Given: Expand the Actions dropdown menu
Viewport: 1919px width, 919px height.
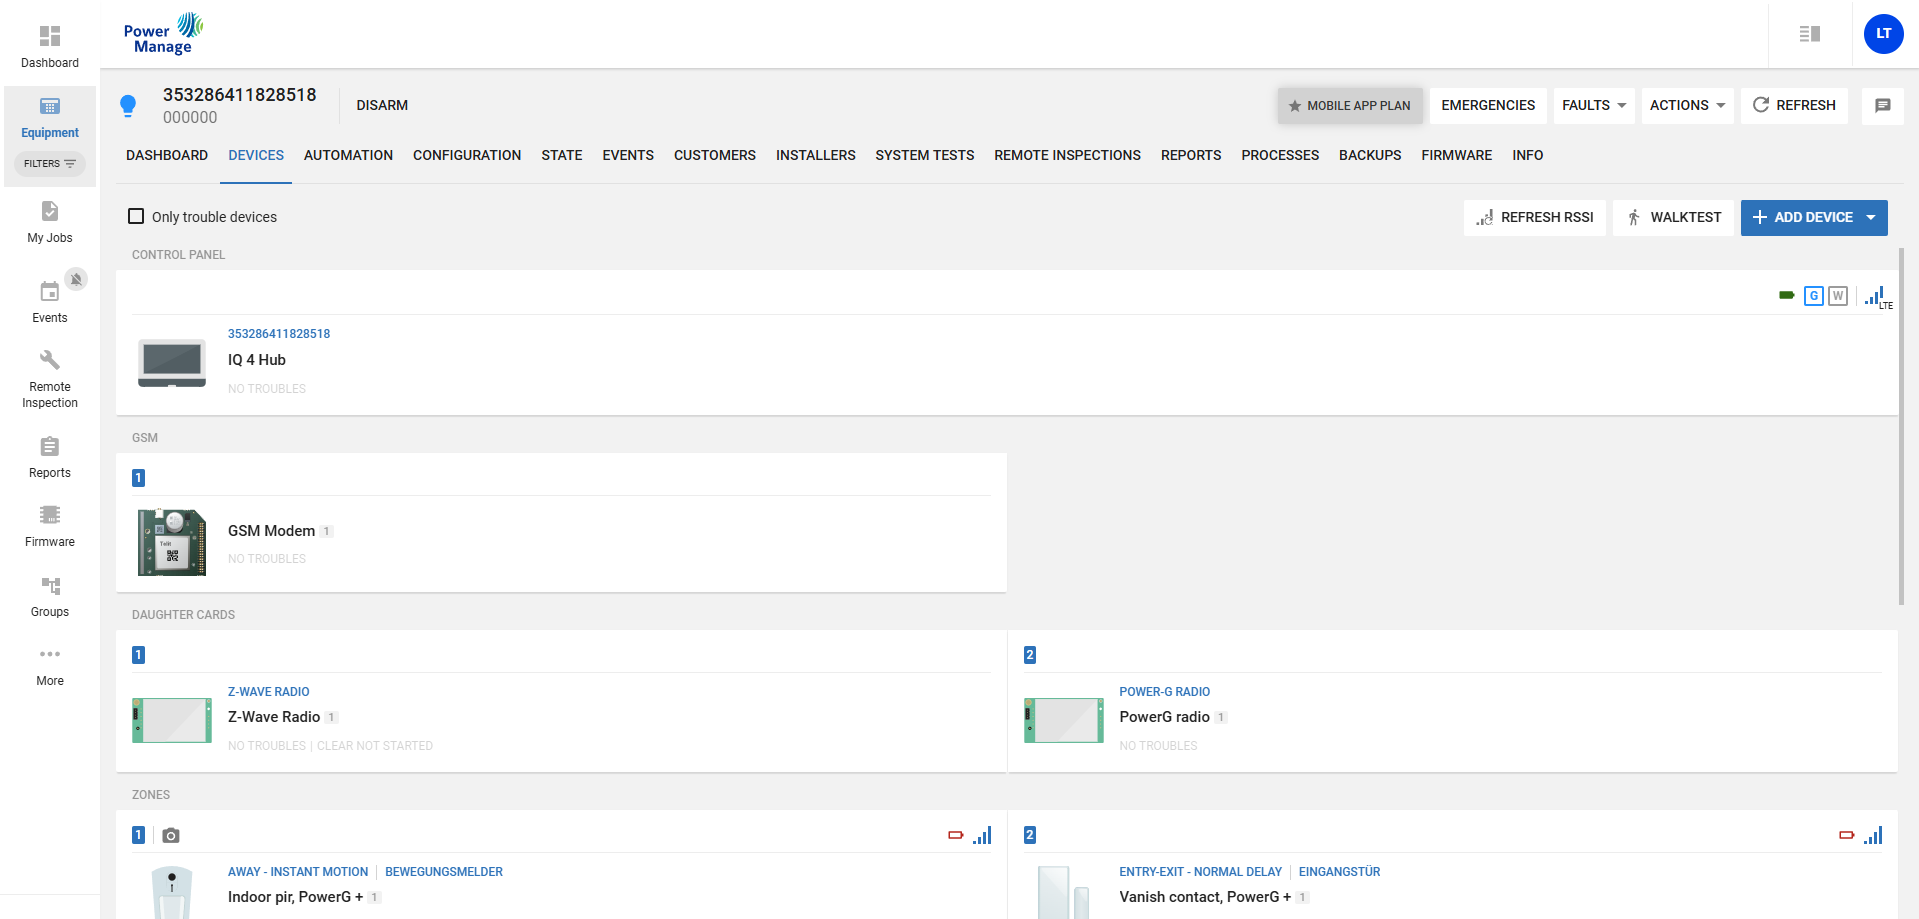Looking at the screenshot, I should (x=1687, y=105).
